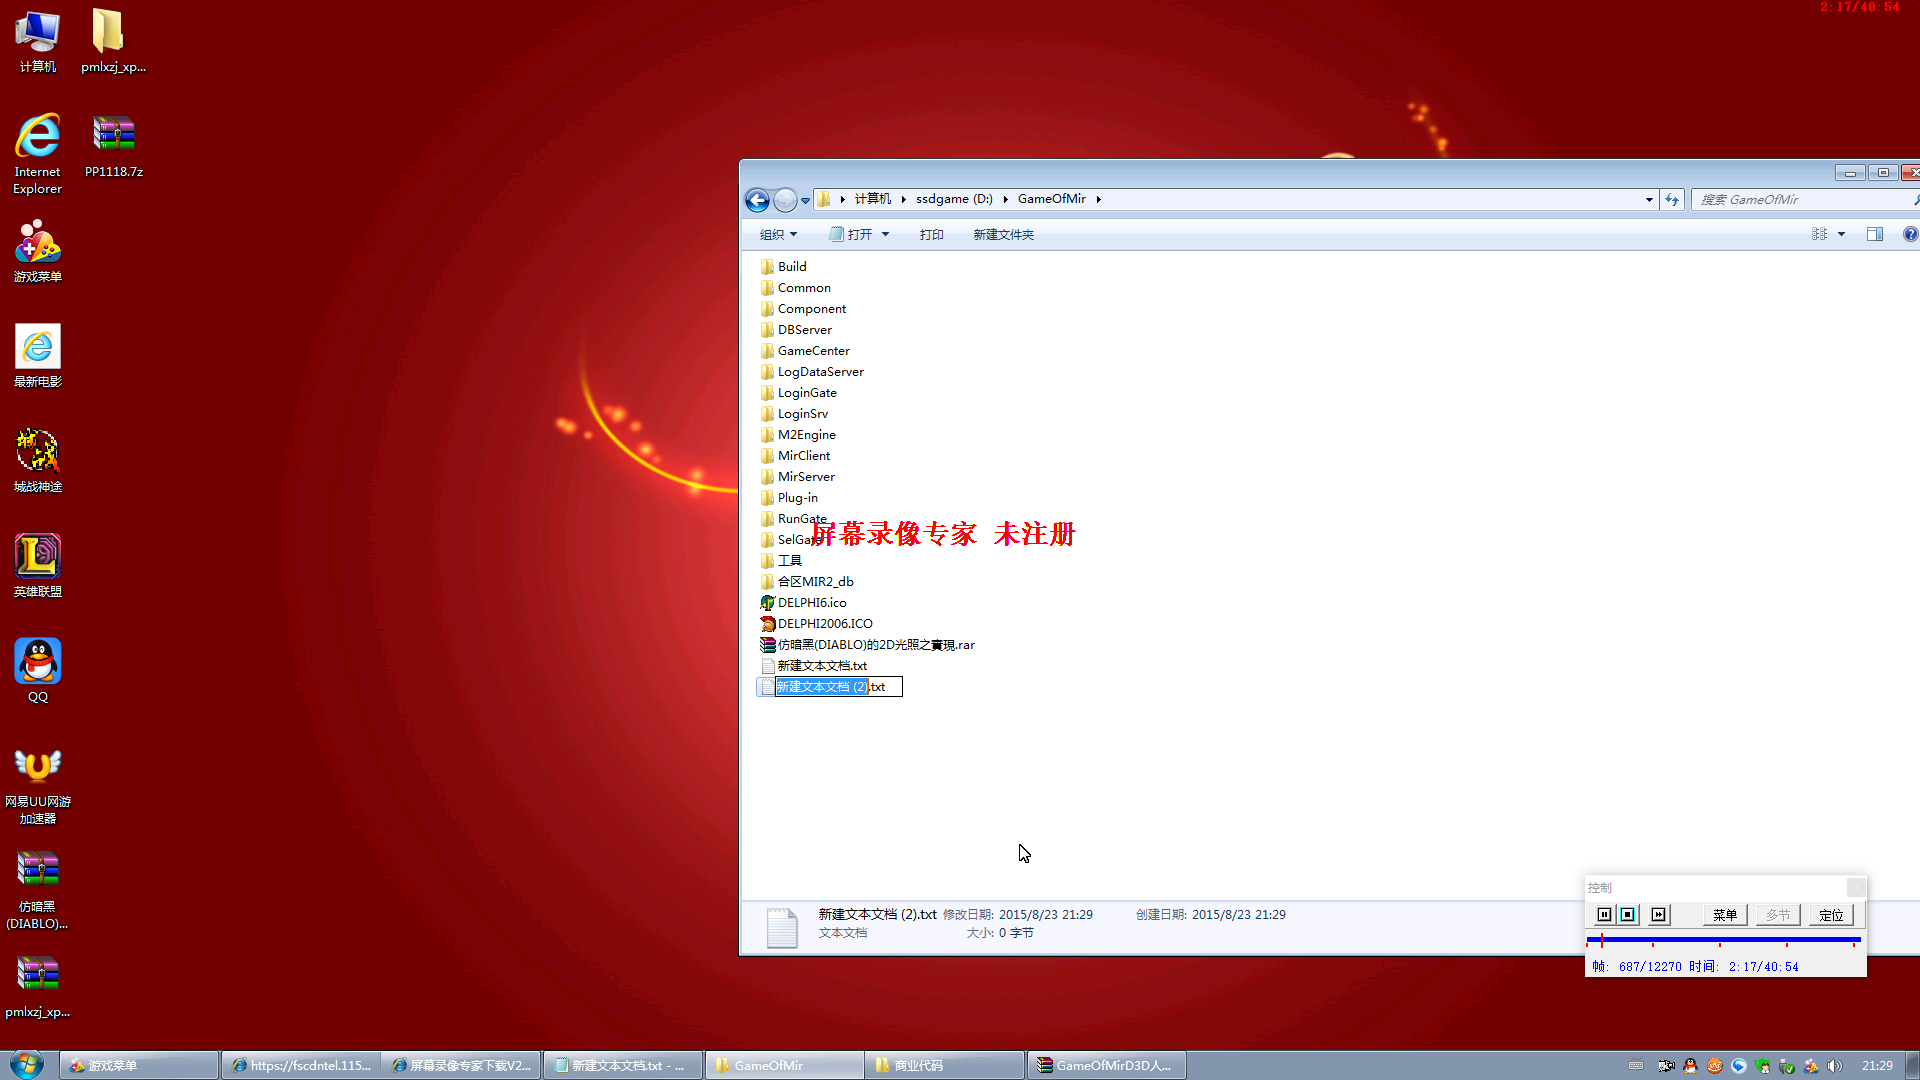Select the MirServer folder
This screenshot has width=1920, height=1080.
coord(797,477)
